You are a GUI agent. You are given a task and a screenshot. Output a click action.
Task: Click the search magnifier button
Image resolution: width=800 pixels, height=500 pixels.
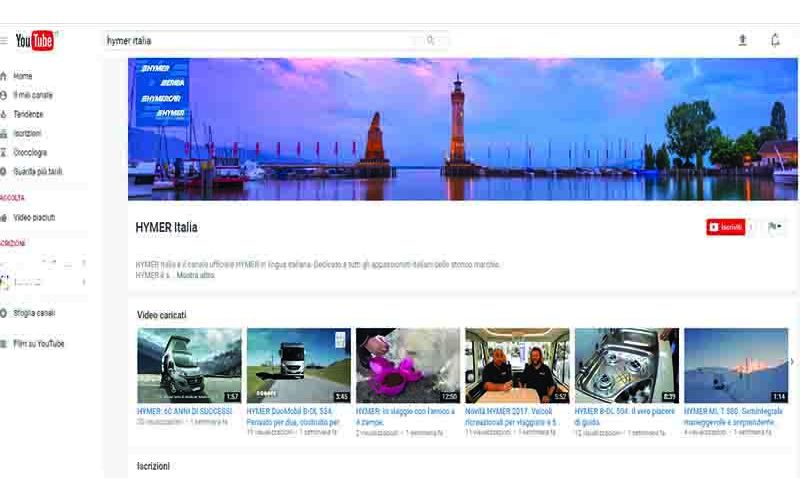[x=431, y=41]
